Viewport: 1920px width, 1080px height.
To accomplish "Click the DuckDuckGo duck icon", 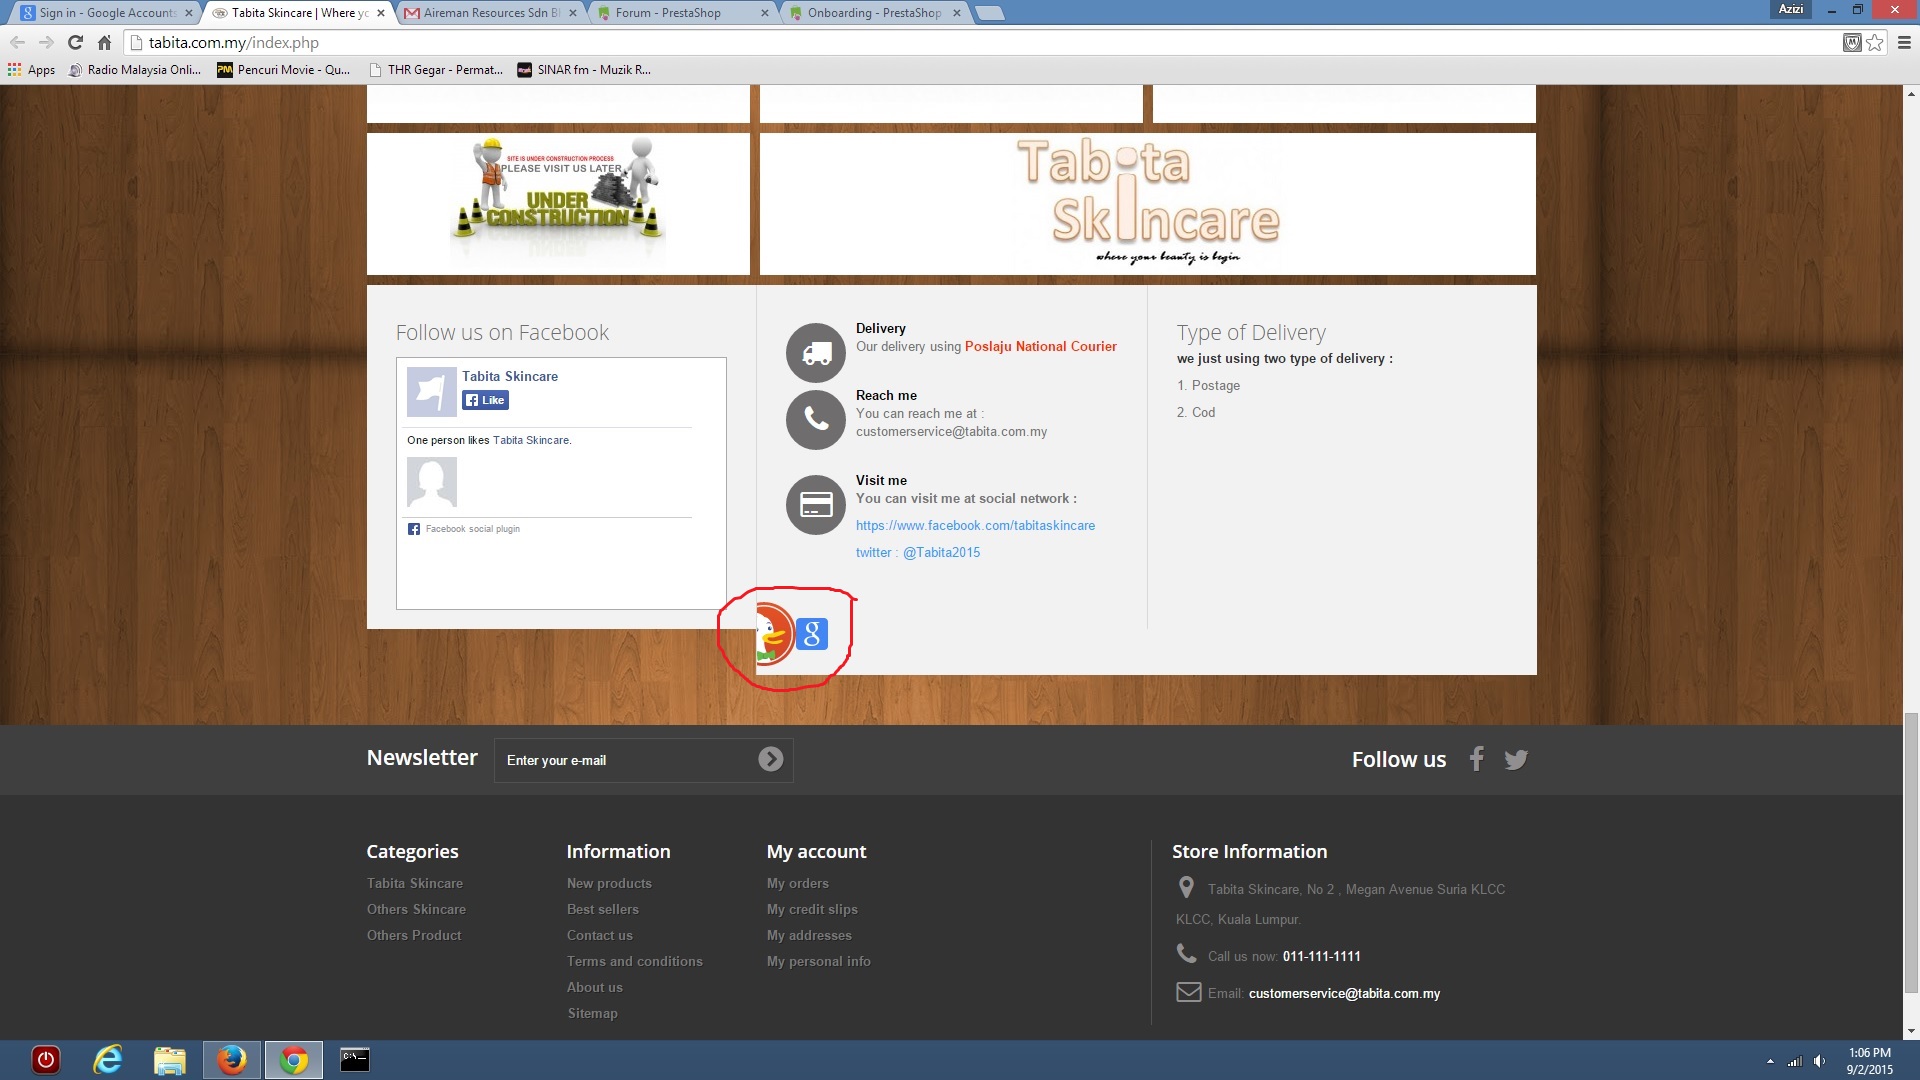I will click(773, 634).
